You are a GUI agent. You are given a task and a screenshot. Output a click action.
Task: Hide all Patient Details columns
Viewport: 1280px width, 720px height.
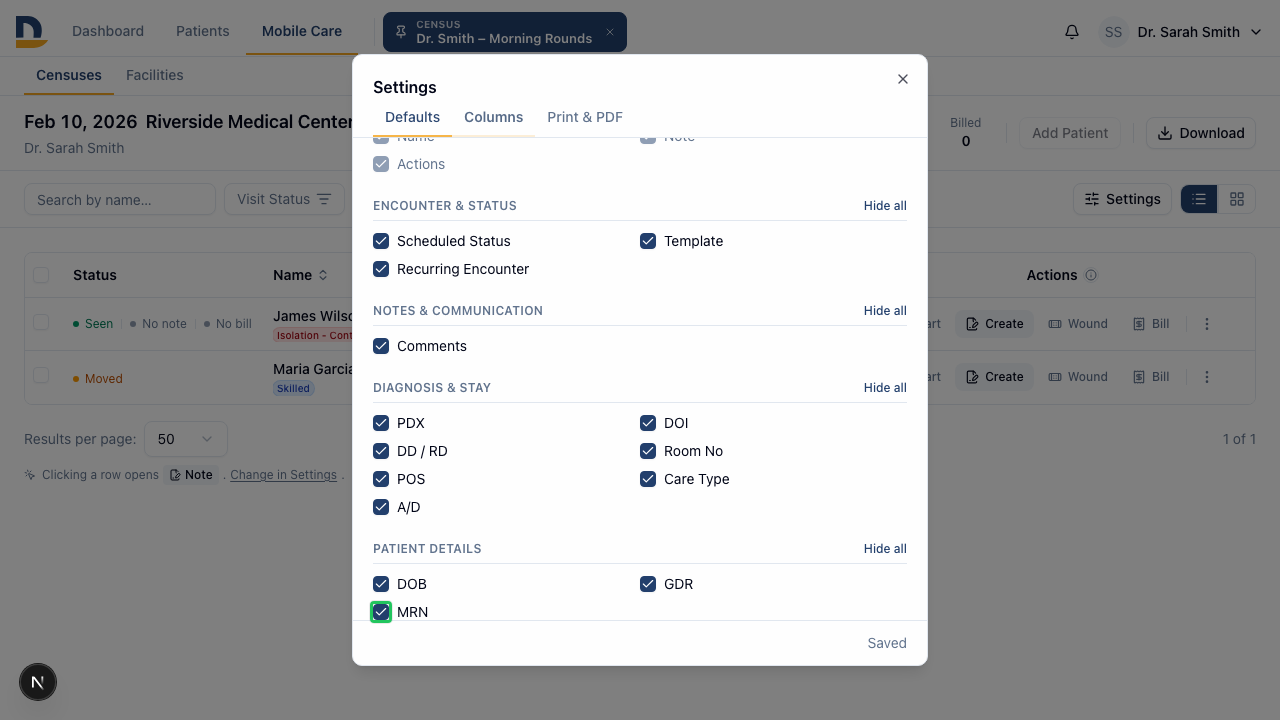point(885,549)
